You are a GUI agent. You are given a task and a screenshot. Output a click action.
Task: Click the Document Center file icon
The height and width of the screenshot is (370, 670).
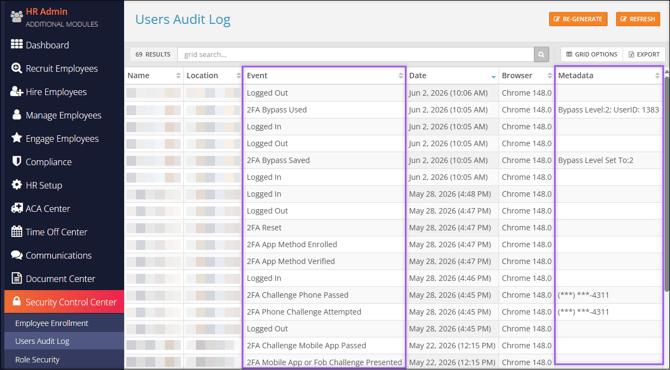tap(17, 278)
